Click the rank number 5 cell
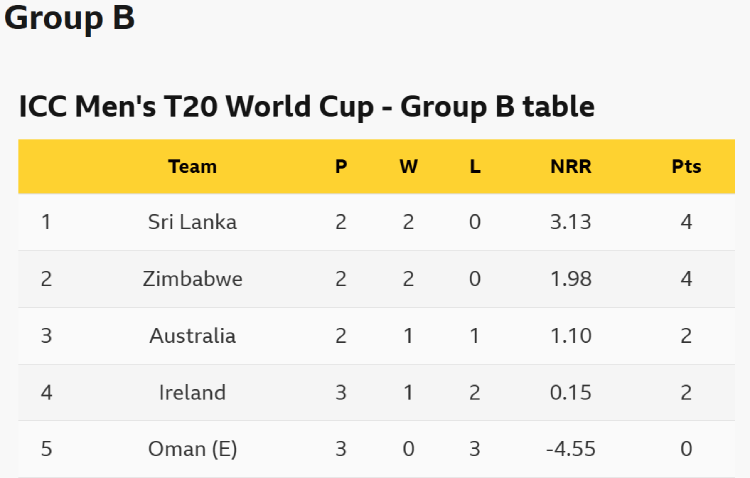Image resolution: width=750 pixels, height=478 pixels. [46, 449]
